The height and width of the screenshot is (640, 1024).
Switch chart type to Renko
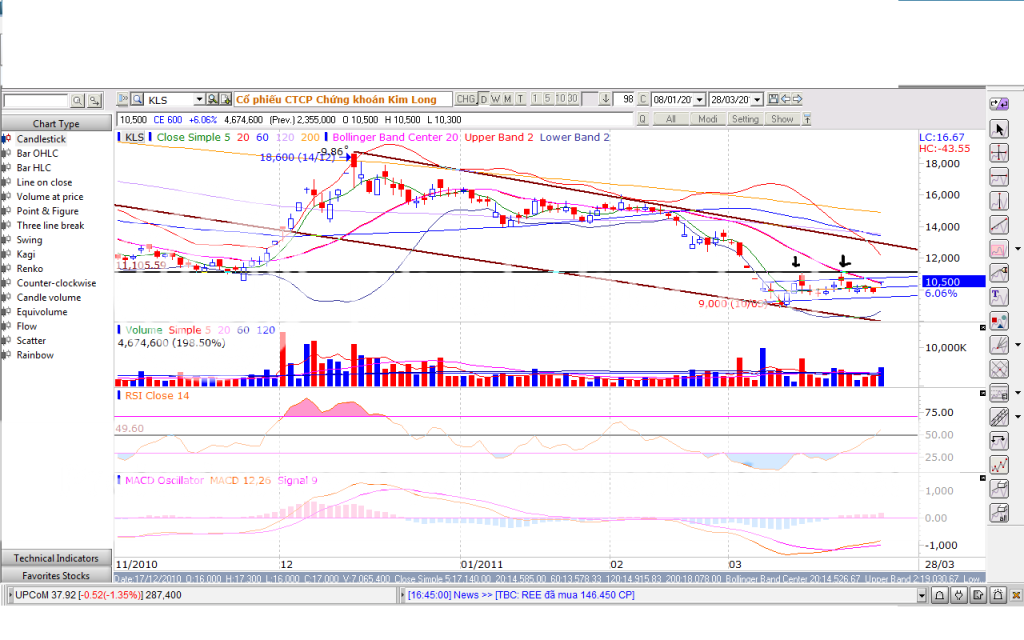[29, 269]
